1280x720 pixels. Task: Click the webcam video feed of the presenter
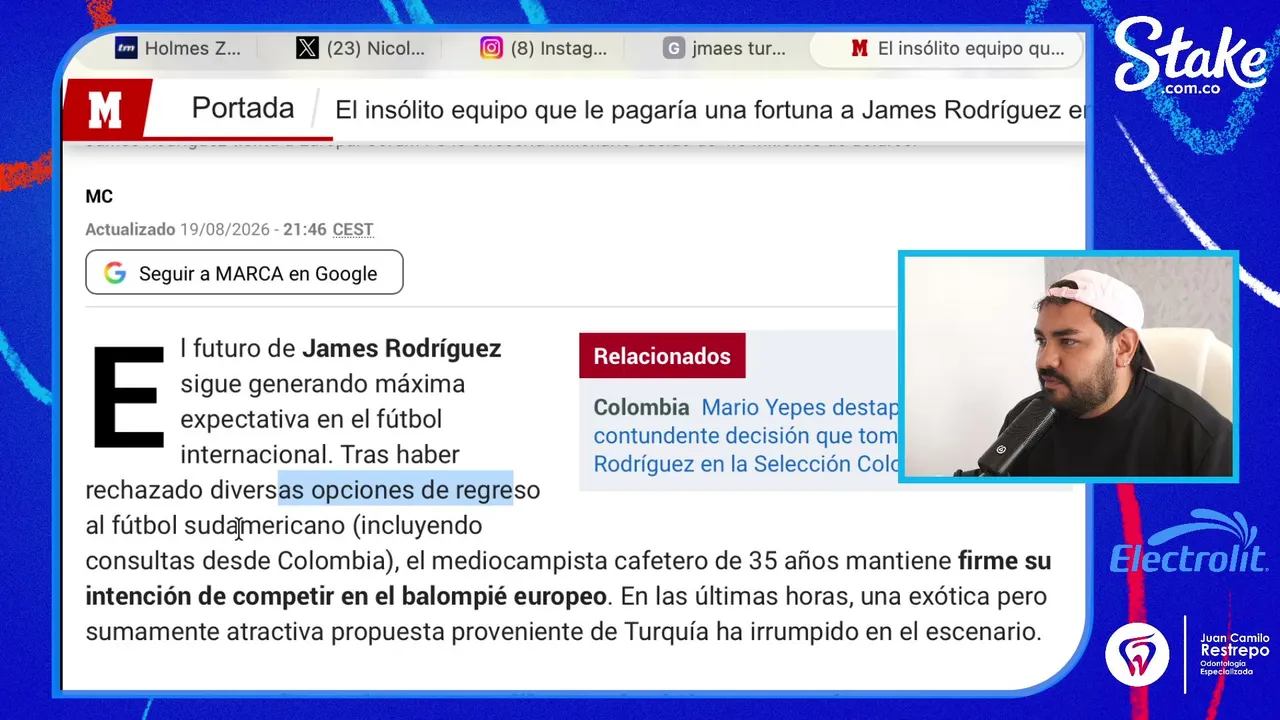pos(1069,367)
